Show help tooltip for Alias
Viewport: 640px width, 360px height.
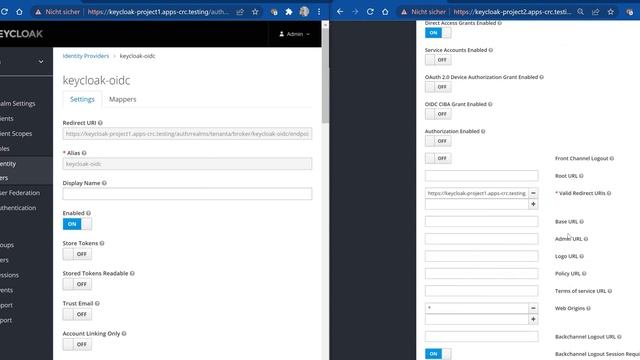coord(84,153)
